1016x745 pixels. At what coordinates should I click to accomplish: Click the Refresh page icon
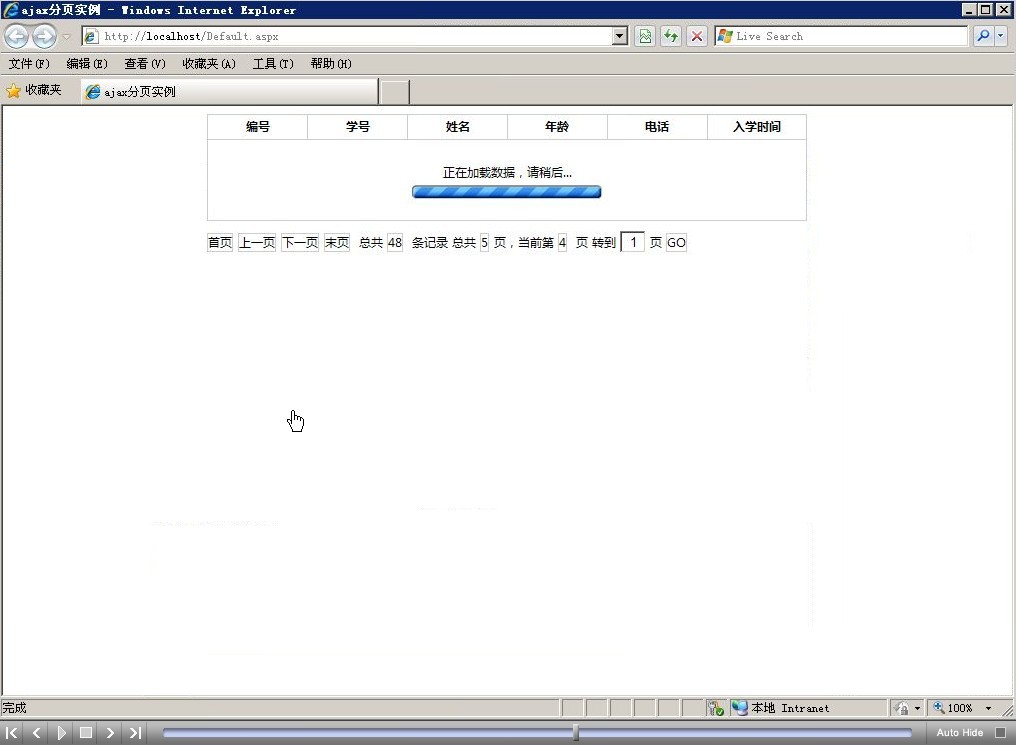671,37
